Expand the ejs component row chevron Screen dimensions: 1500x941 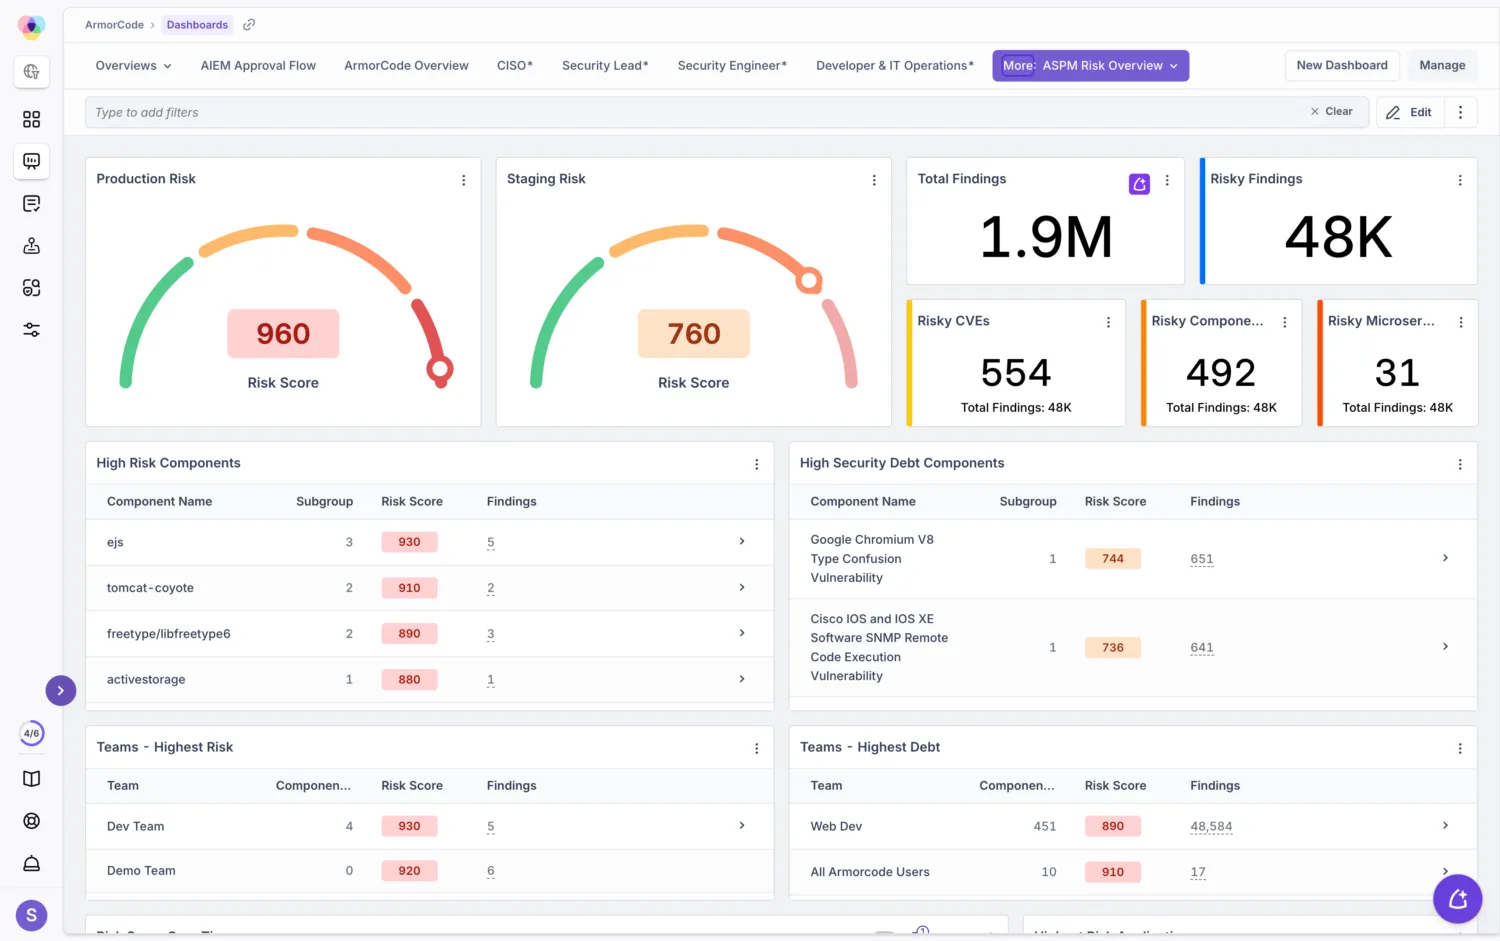(742, 541)
